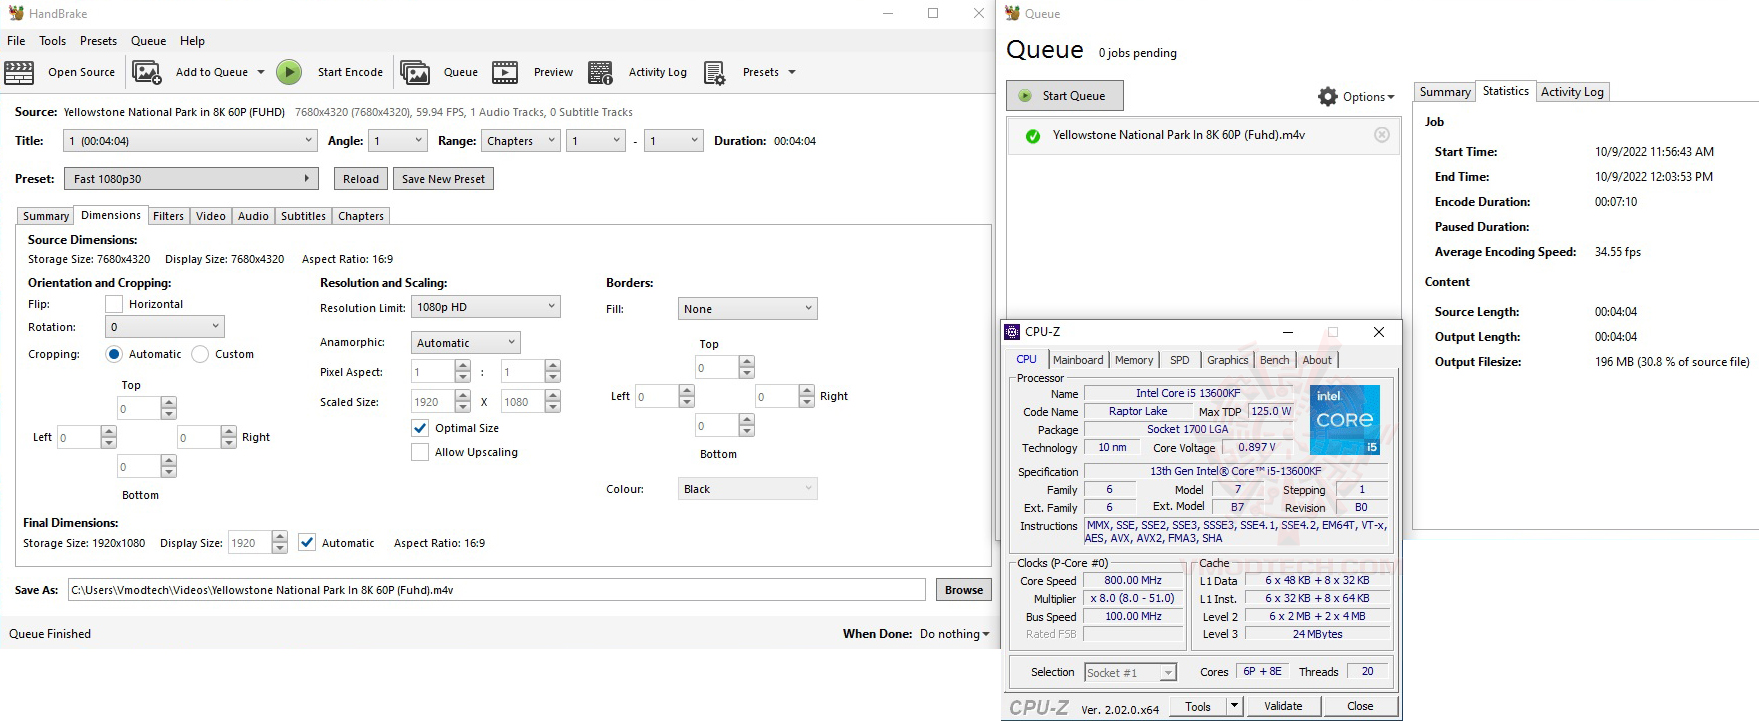The image size is (1759, 721).
Task: Click the green Start Encode play icon
Action: [x=289, y=72]
